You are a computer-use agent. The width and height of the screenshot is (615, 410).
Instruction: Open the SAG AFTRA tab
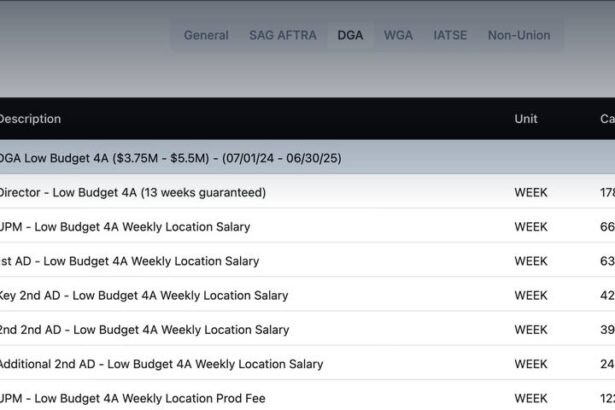pyautogui.click(x=283, y=35)
